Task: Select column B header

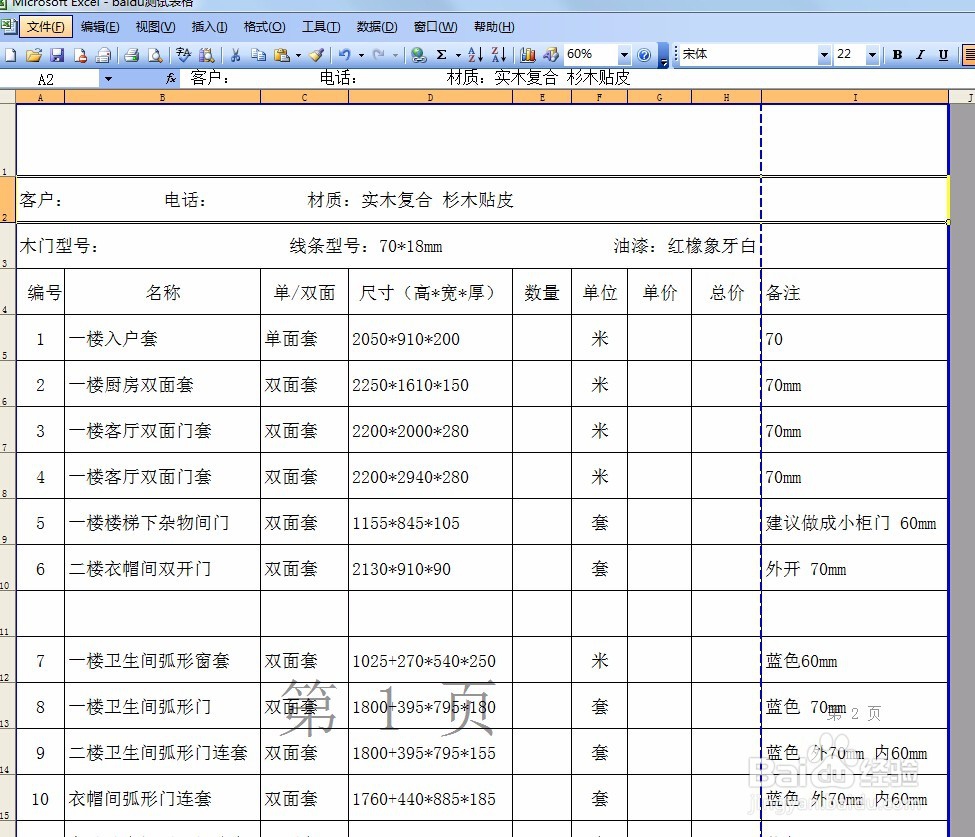Action: coord(162,97)
